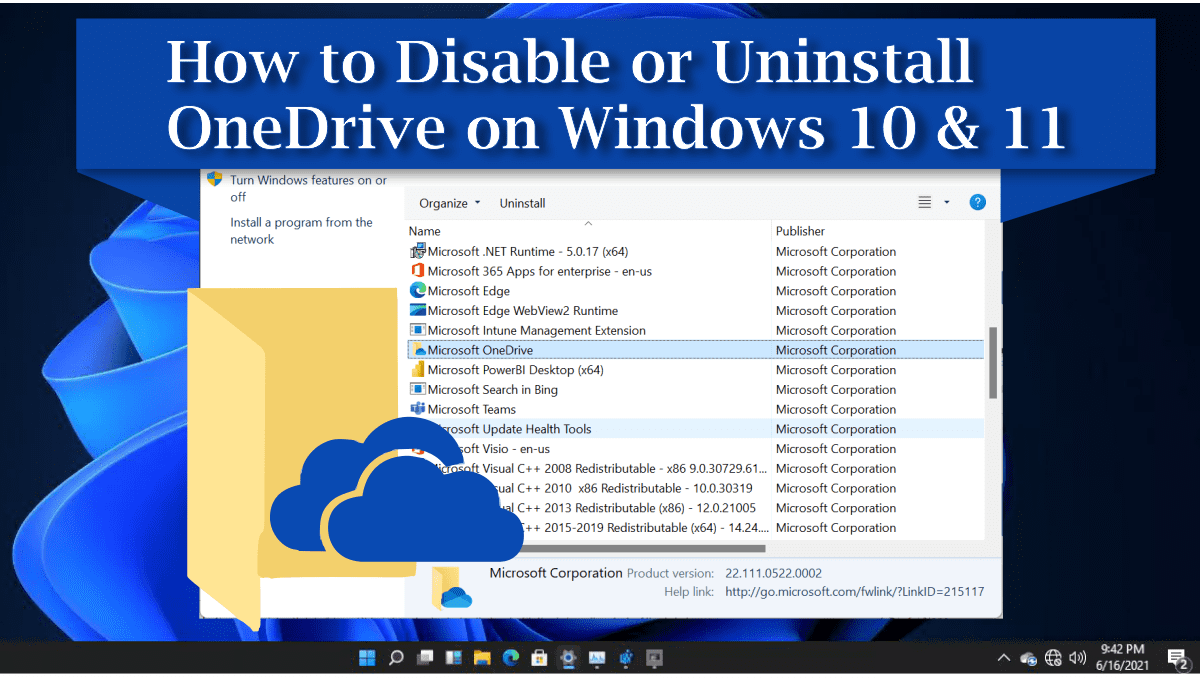
Task: Show hidden tray icons with chevron
Action: pyautogui.click(x=1003, y=658)
